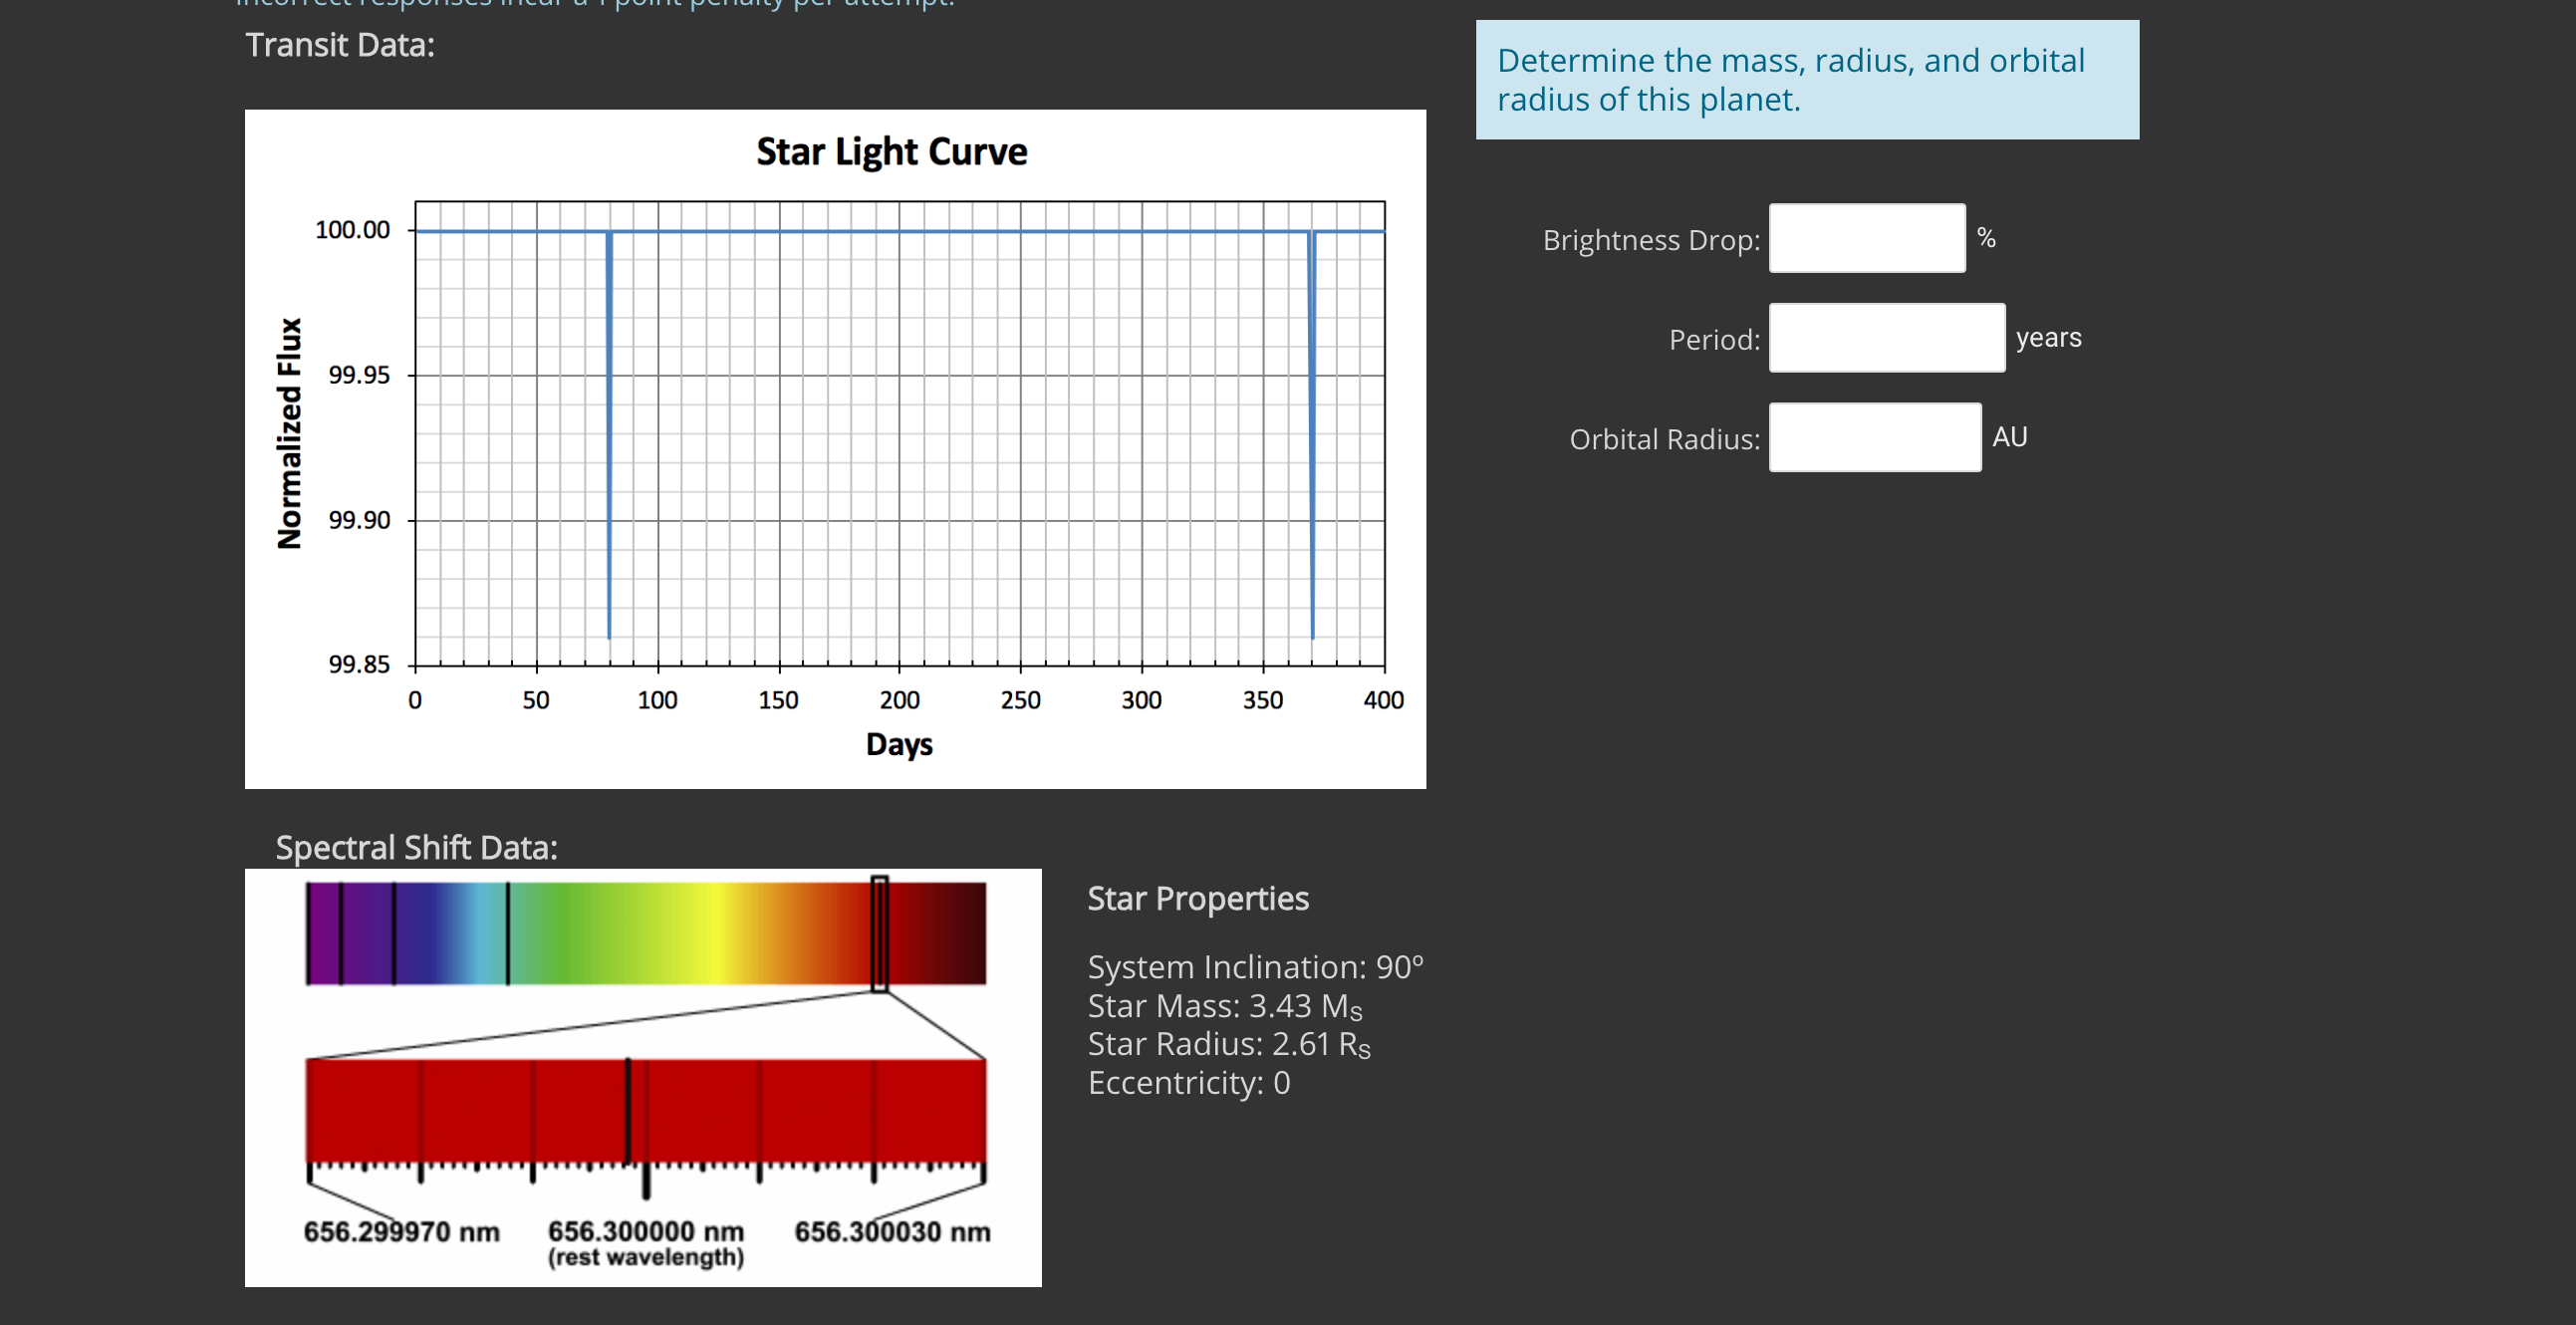This screenshot has height=1325, width=2576.
Task: Select the first transit dip on the light curve
Action: (608, 430)
